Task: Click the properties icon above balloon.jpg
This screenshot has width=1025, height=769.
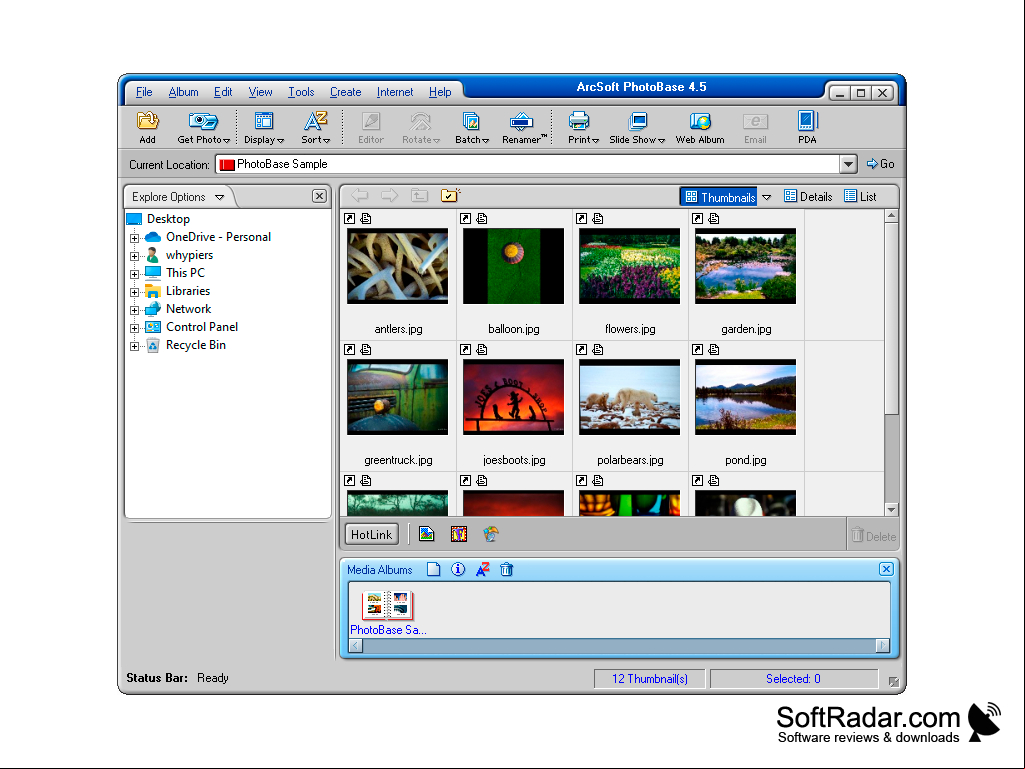Action: [x=482, y=218]
